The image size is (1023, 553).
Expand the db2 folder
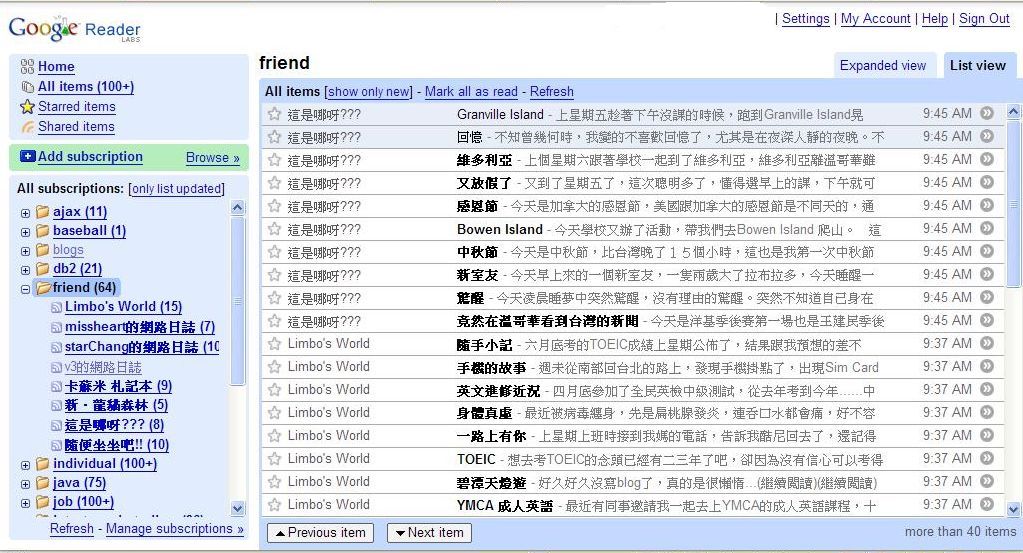point(25,270)
